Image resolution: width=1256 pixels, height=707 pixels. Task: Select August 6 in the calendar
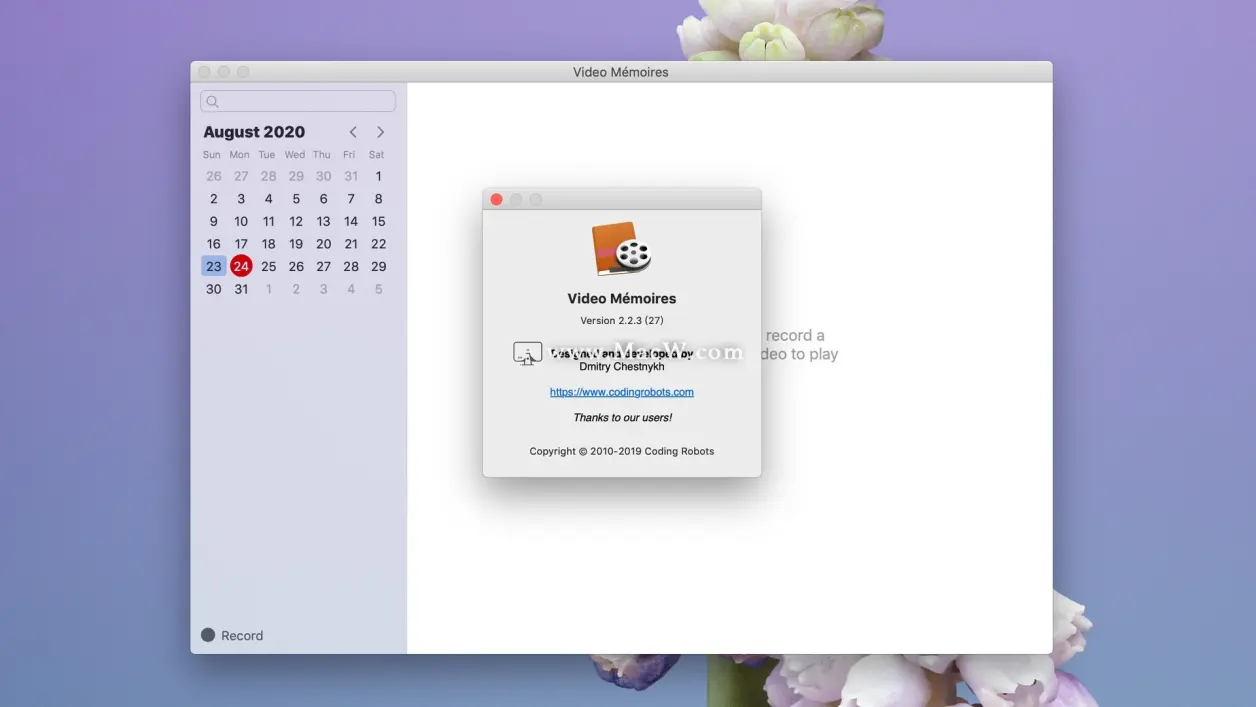323,199
